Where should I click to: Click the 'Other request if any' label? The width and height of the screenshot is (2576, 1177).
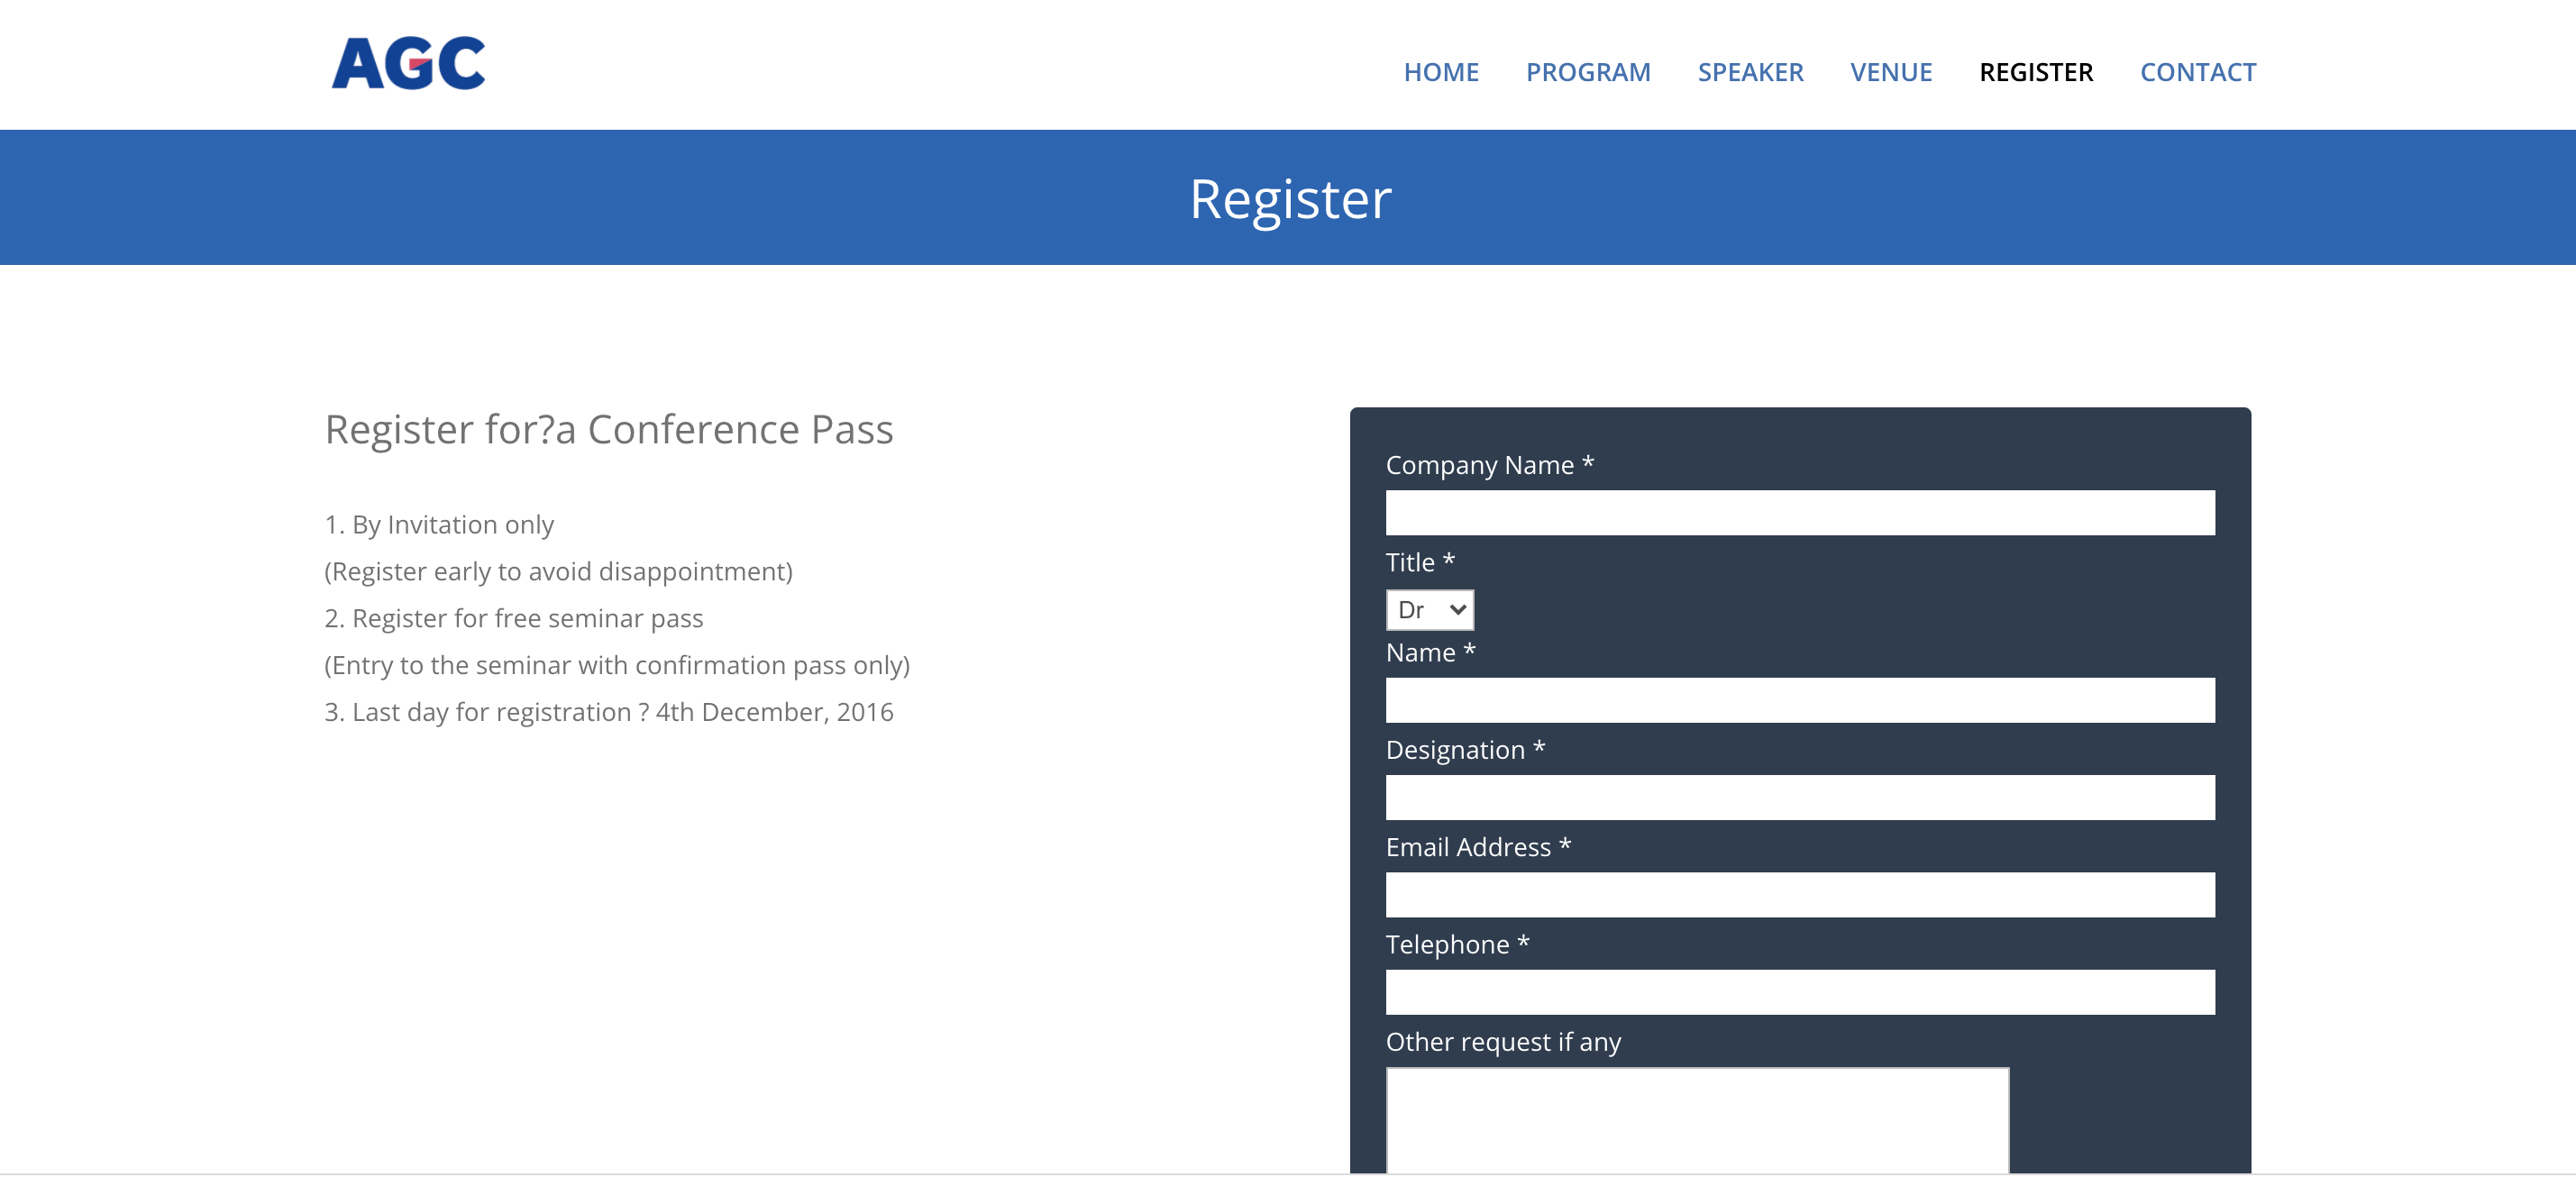(1504, 1042)
